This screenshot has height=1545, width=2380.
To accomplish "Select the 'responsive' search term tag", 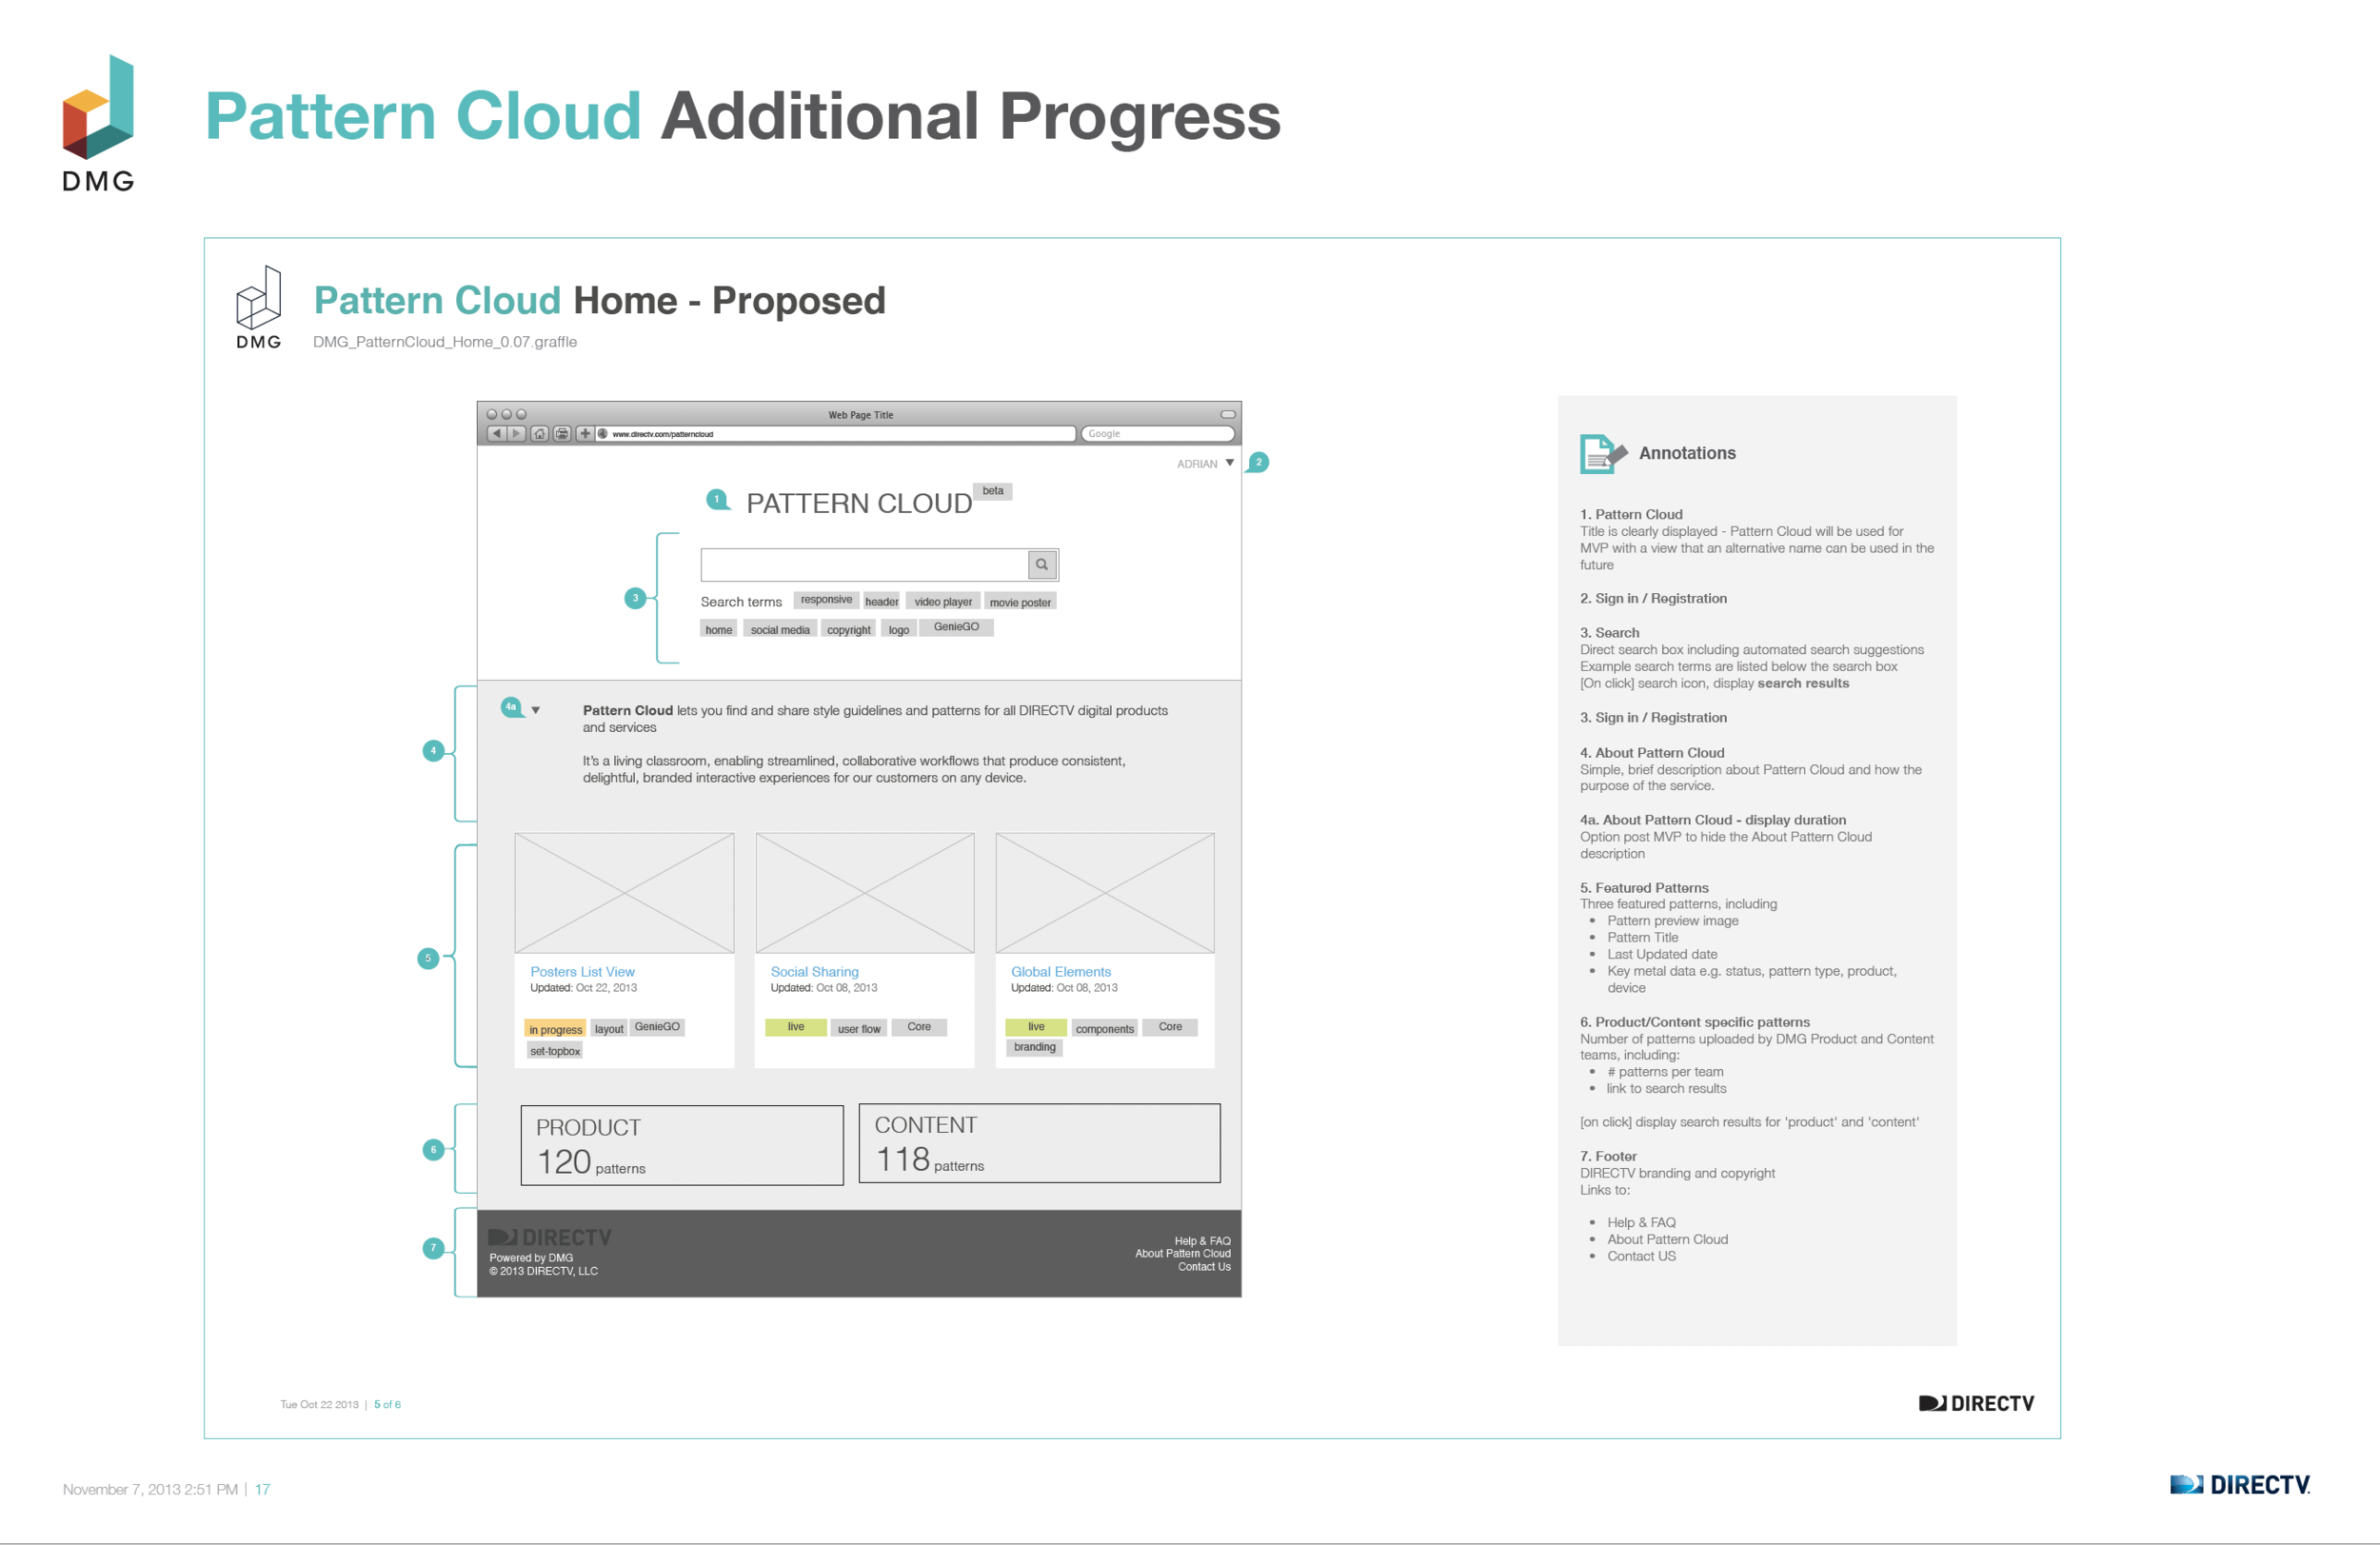I will click(827, 600).
